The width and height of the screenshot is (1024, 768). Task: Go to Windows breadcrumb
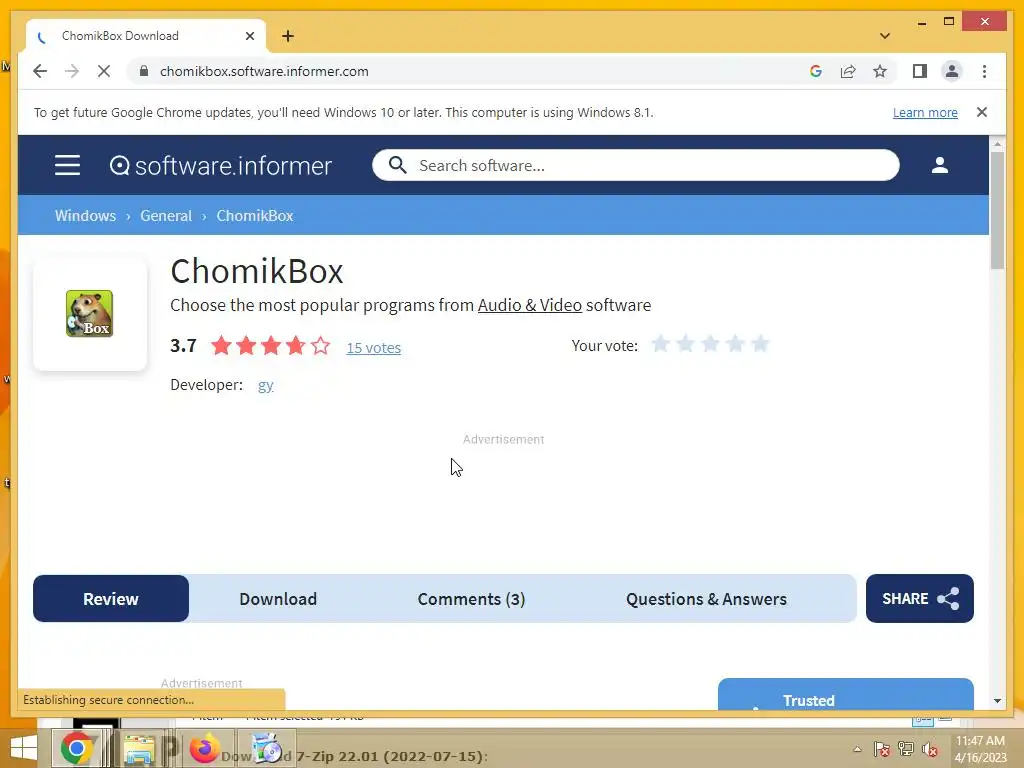(x=86, y=216)
